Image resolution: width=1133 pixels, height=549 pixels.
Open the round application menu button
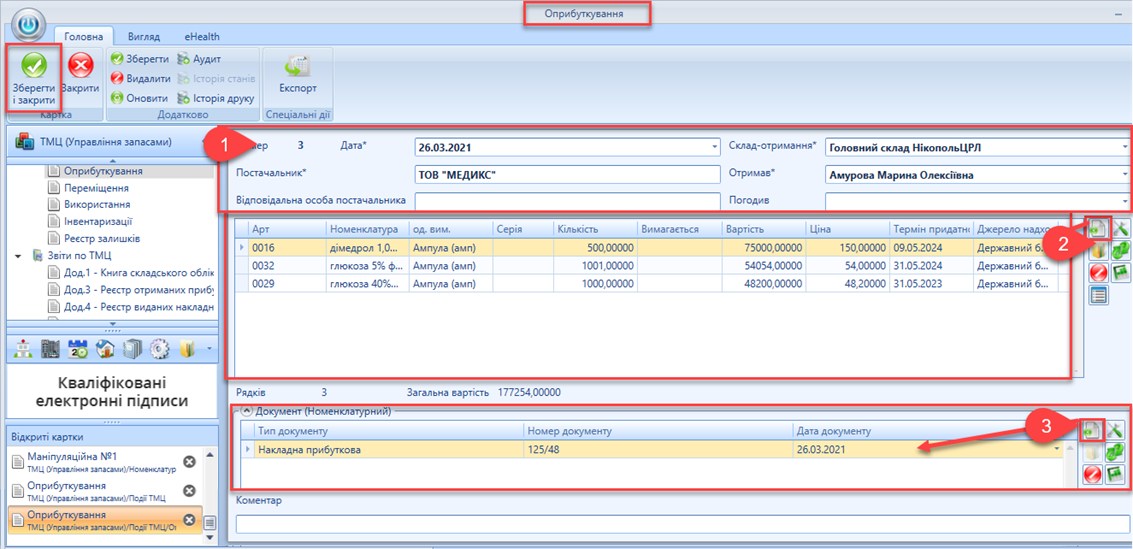coord(30,26)
